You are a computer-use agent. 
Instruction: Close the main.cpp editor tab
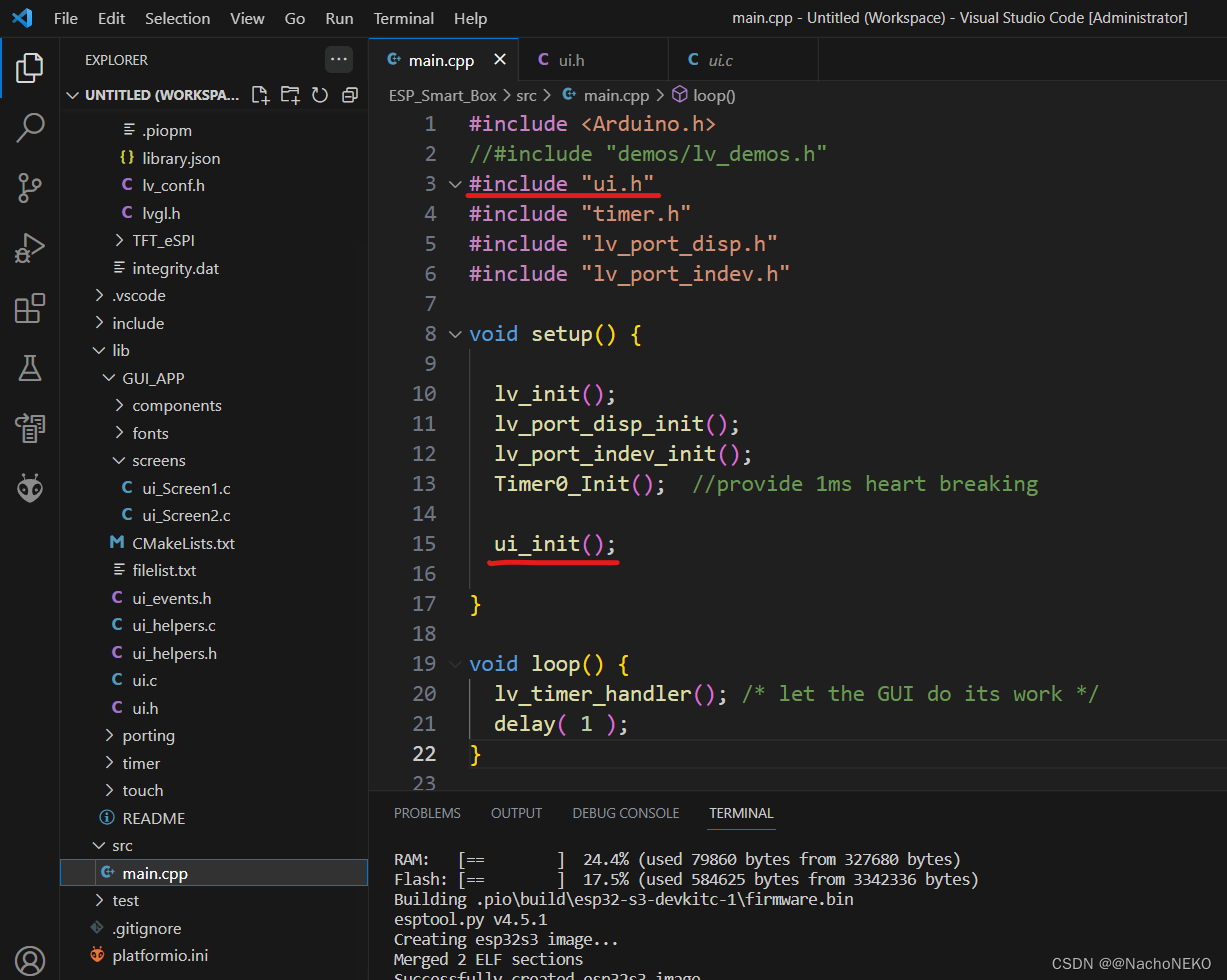[499, 60]
